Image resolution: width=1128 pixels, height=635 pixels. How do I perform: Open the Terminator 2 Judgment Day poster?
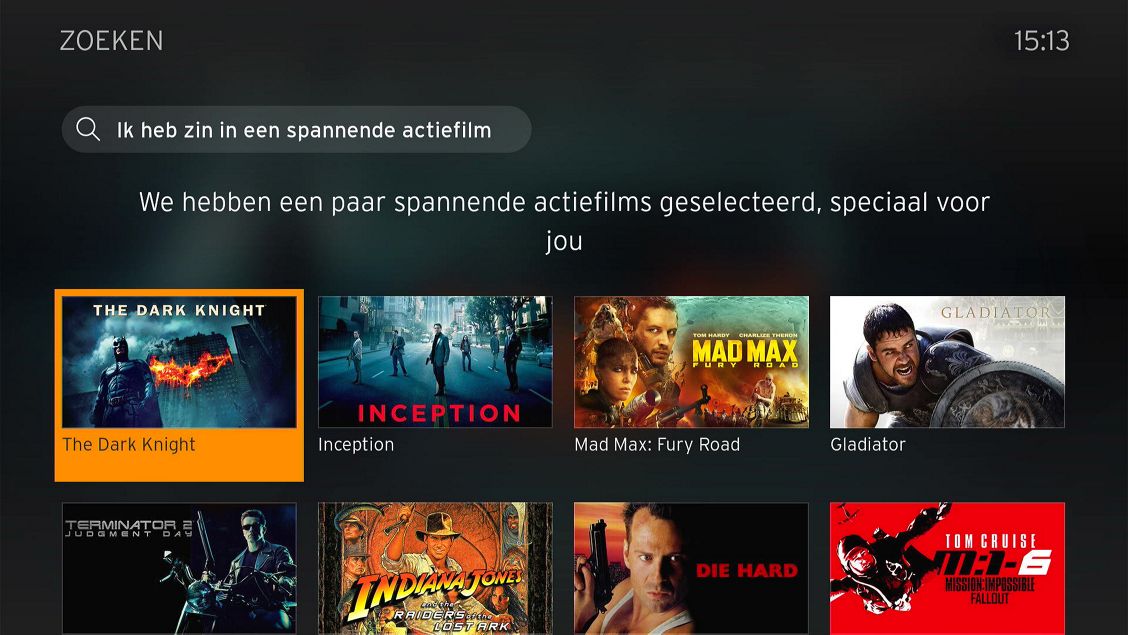(179, 568)
